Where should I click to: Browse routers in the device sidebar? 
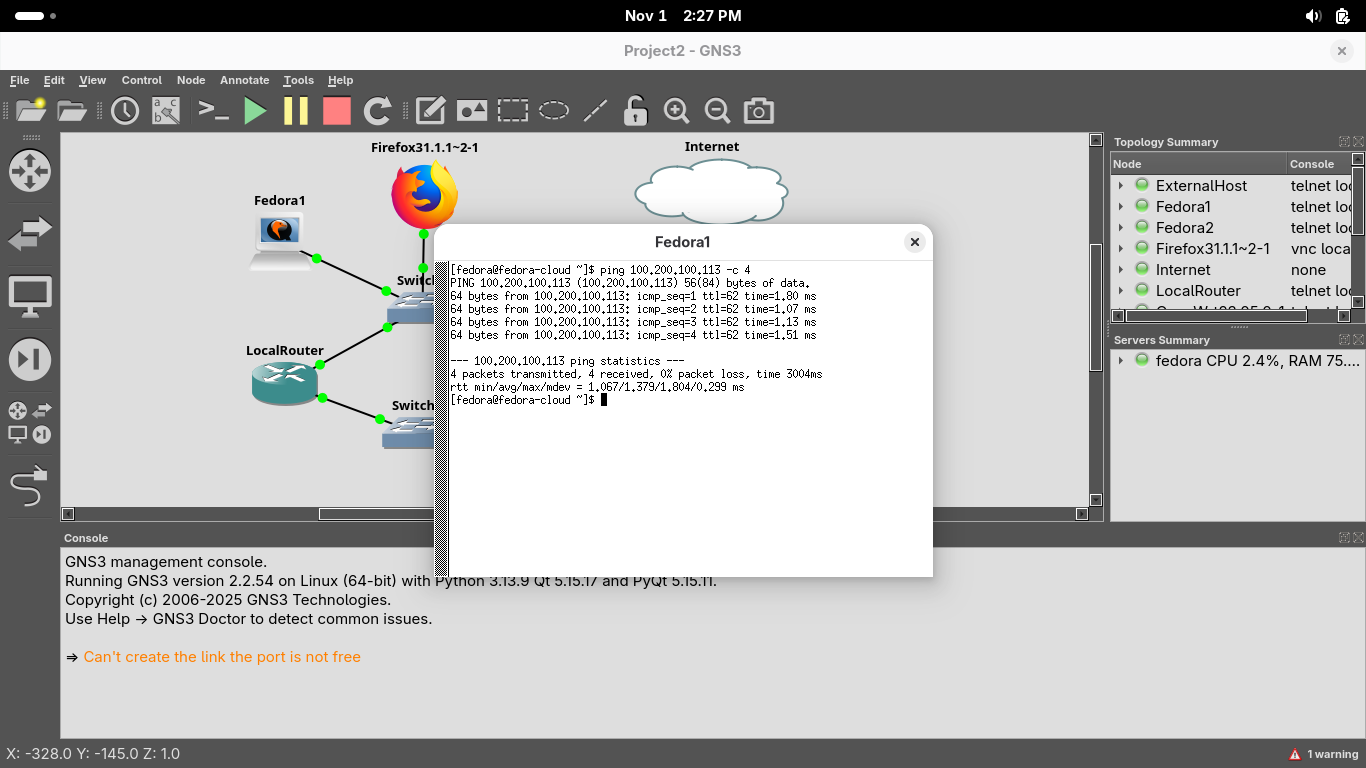tap(29, 170)
